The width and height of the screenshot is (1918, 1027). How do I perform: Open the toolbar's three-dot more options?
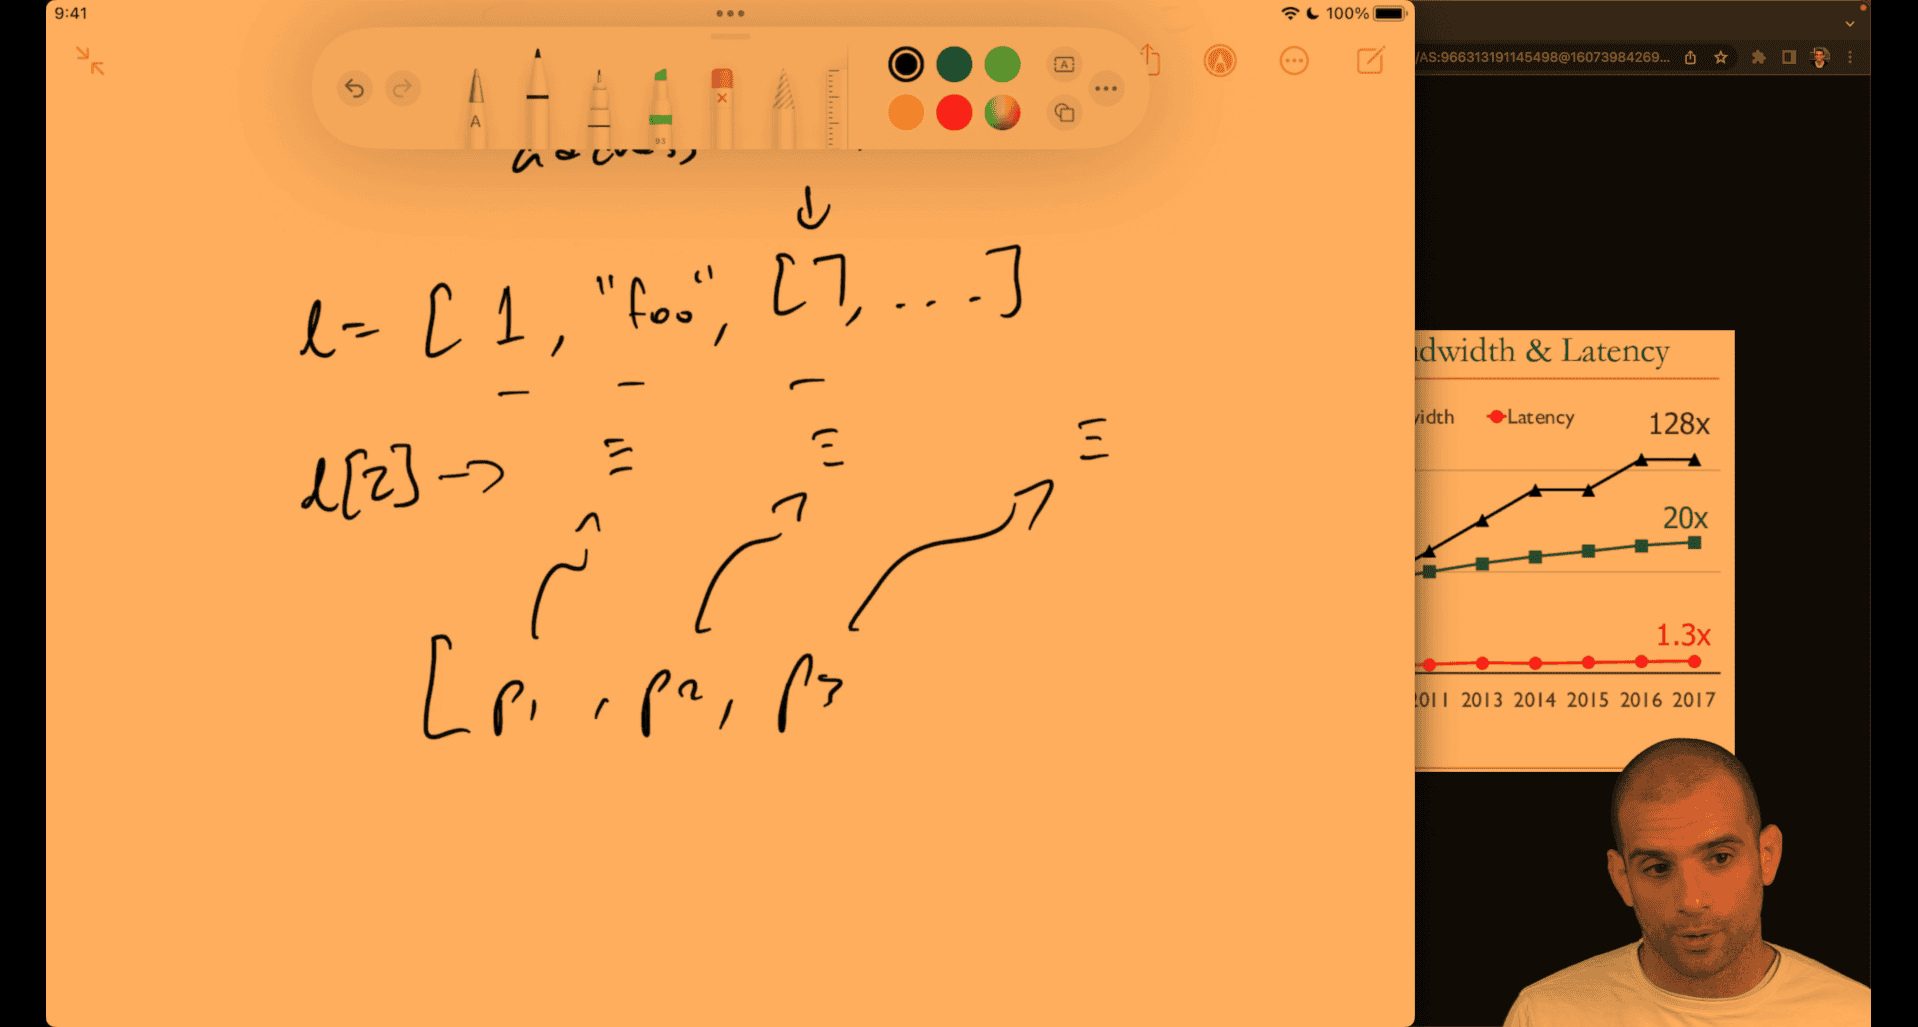pos(1105,89)
